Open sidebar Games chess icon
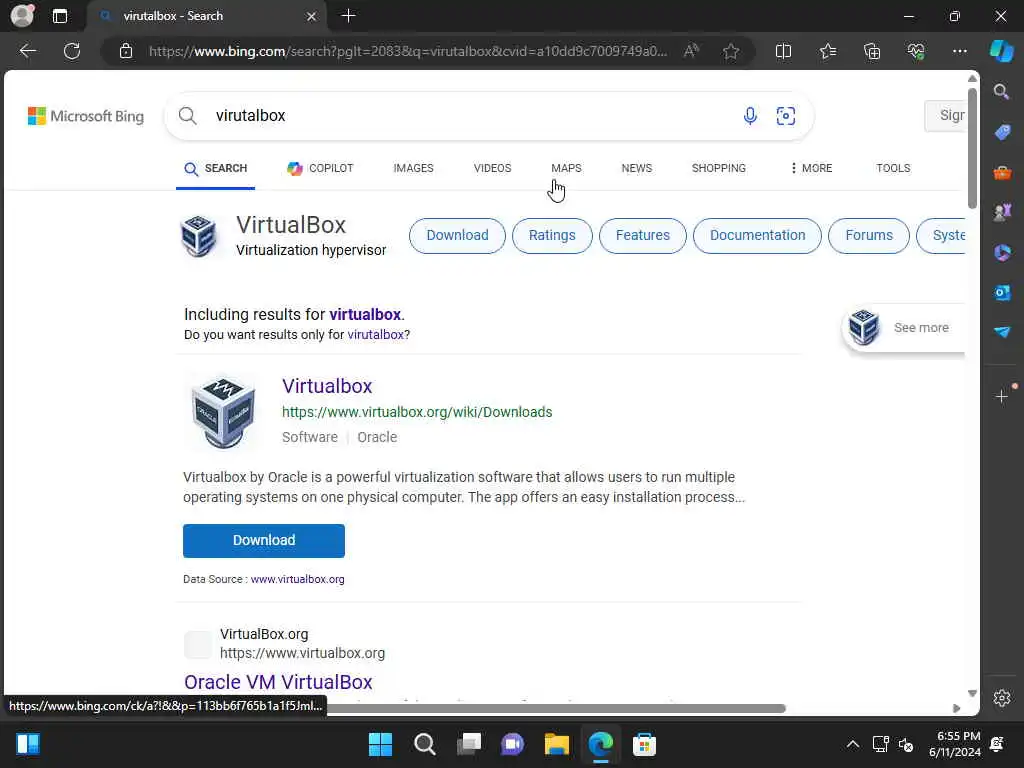The image size is (1024, 768). tap(1002, 212)
